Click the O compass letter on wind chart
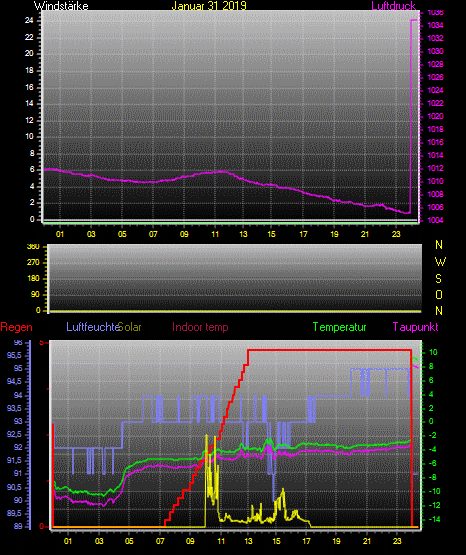Viewport: 466px width, 555px height. [x=439, y=295]
